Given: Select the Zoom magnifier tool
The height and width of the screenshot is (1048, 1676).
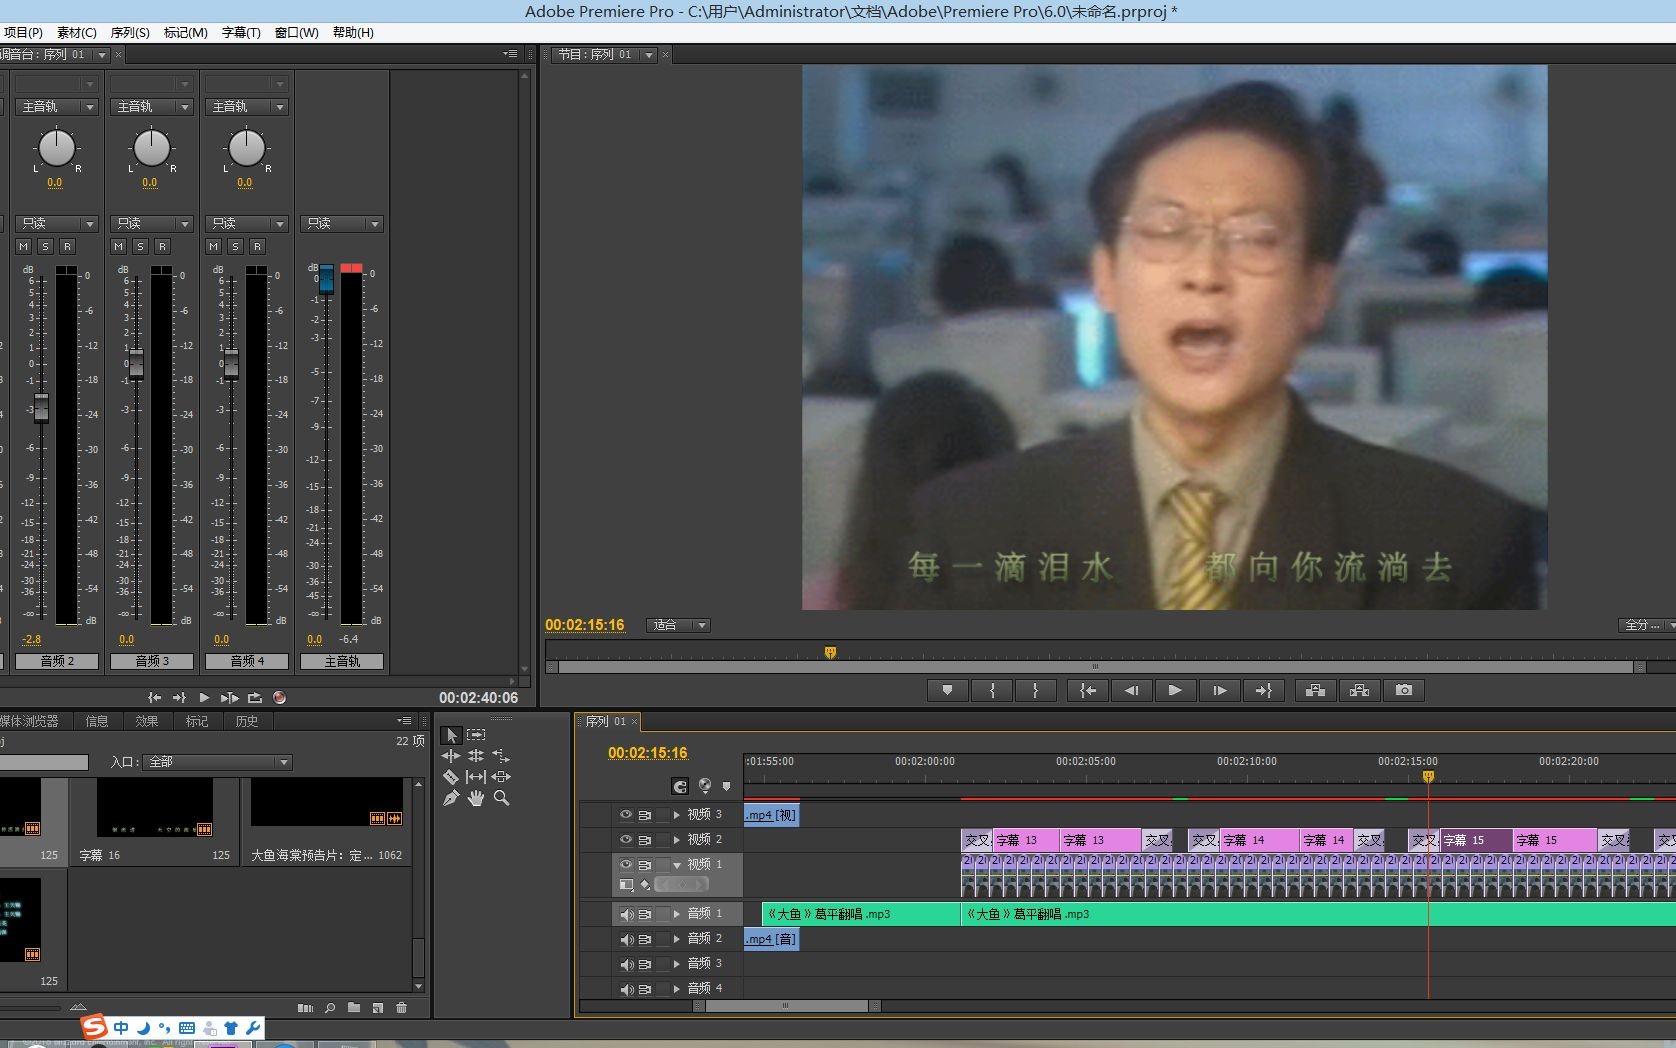Looking at the screenshot, I should pos(501,798).
